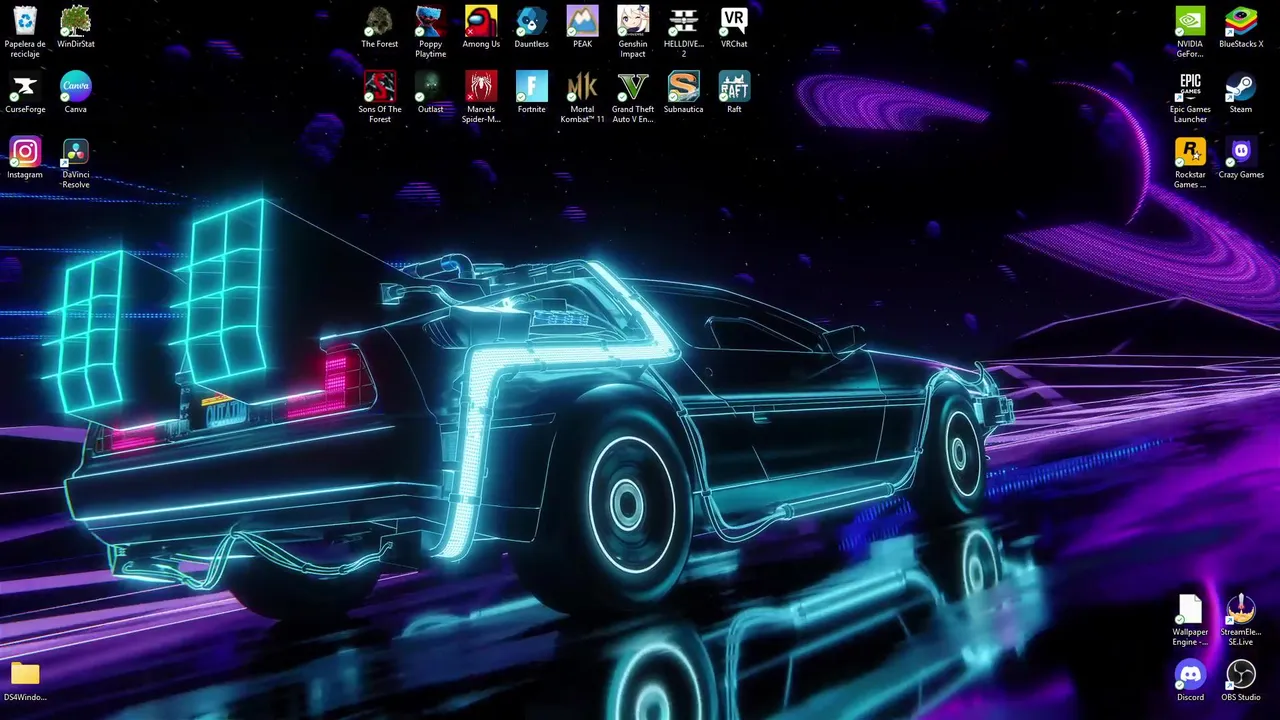Image resolution: width=1280 pixels, height=720 pixels.
Task: Select the Grand Theft Auto V icon
Action: [x=633, y=86]
